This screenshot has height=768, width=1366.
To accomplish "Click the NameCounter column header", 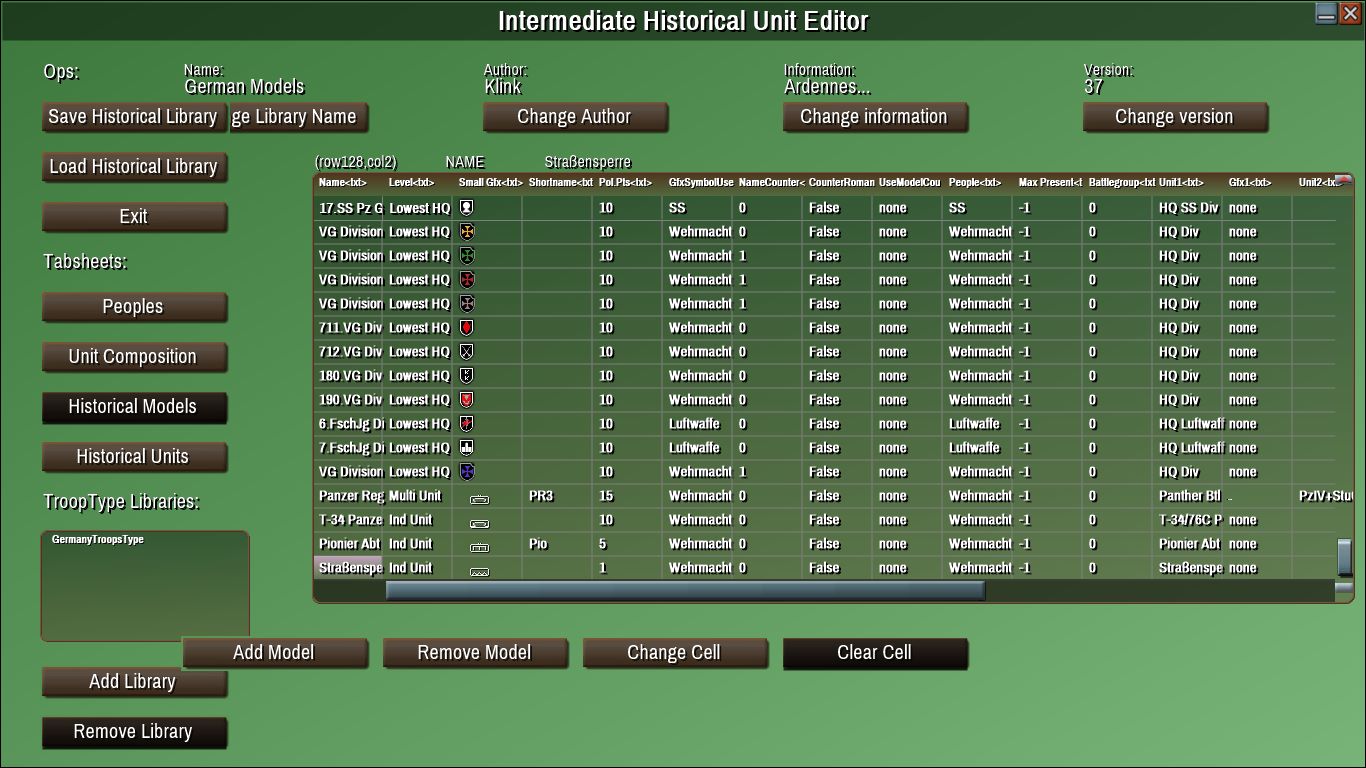I will click(x=770, y=183).
